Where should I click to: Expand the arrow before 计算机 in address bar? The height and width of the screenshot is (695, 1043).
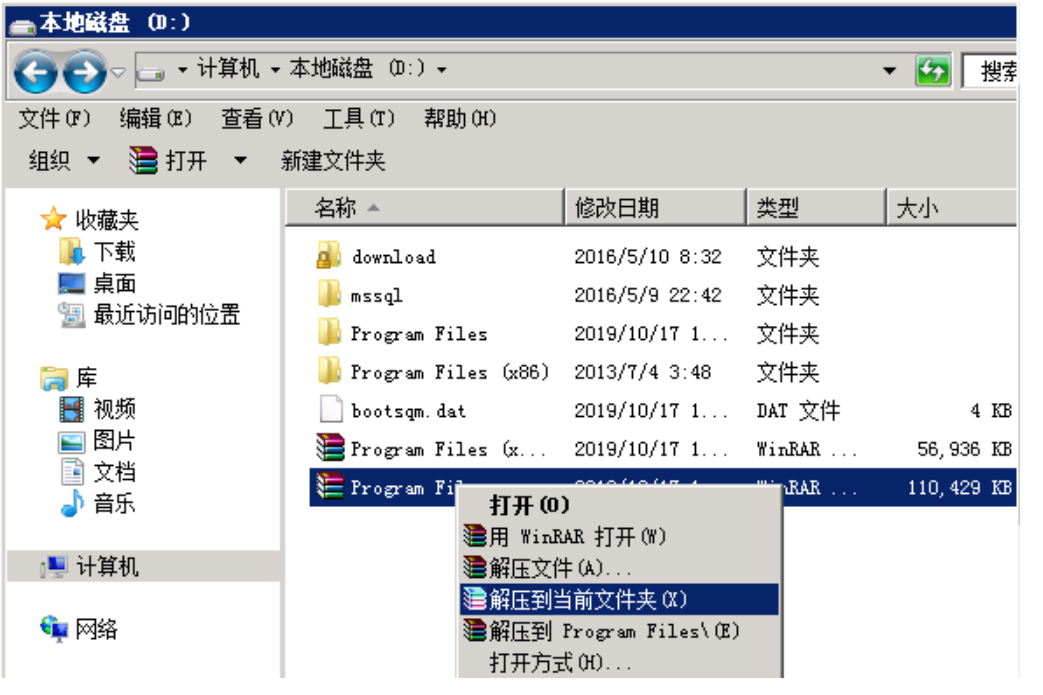(182, 69)
